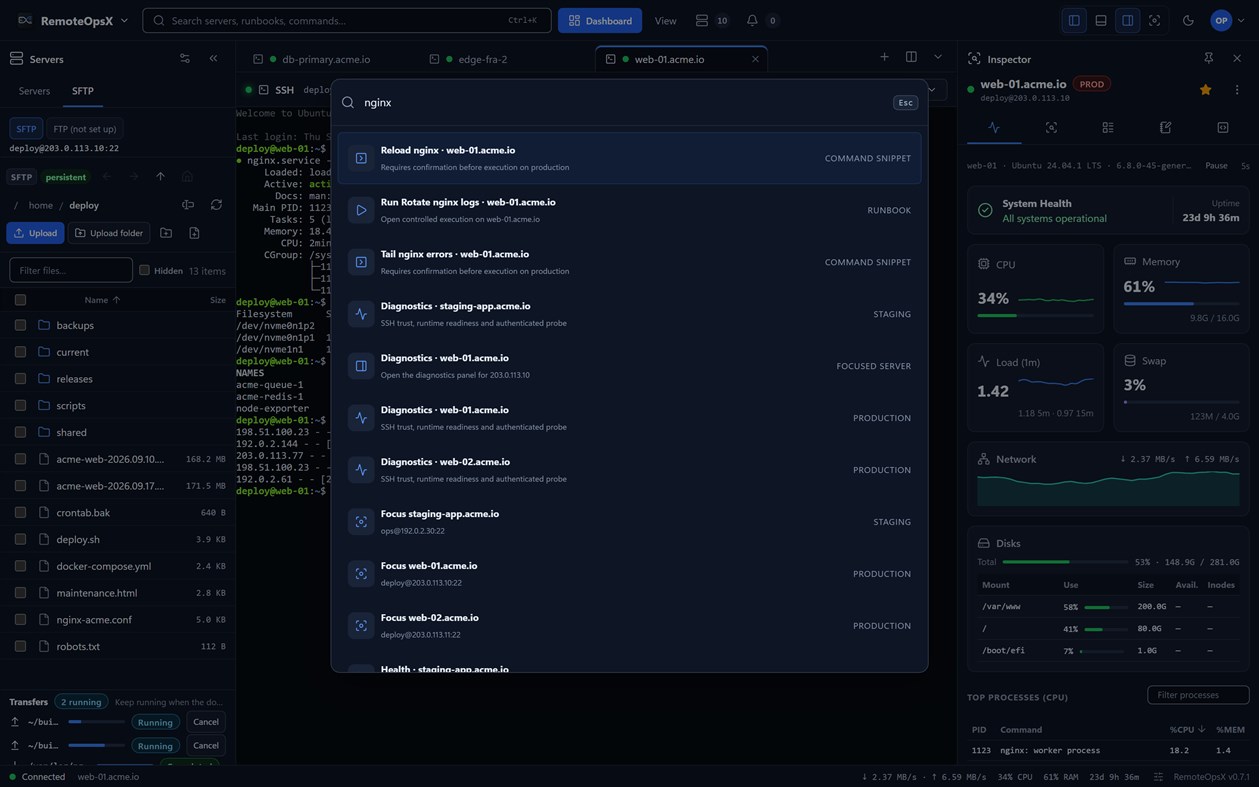Toggle the left sidebar layout icon
This screenshot has width=1259, height=787.
pos(1074,20)
